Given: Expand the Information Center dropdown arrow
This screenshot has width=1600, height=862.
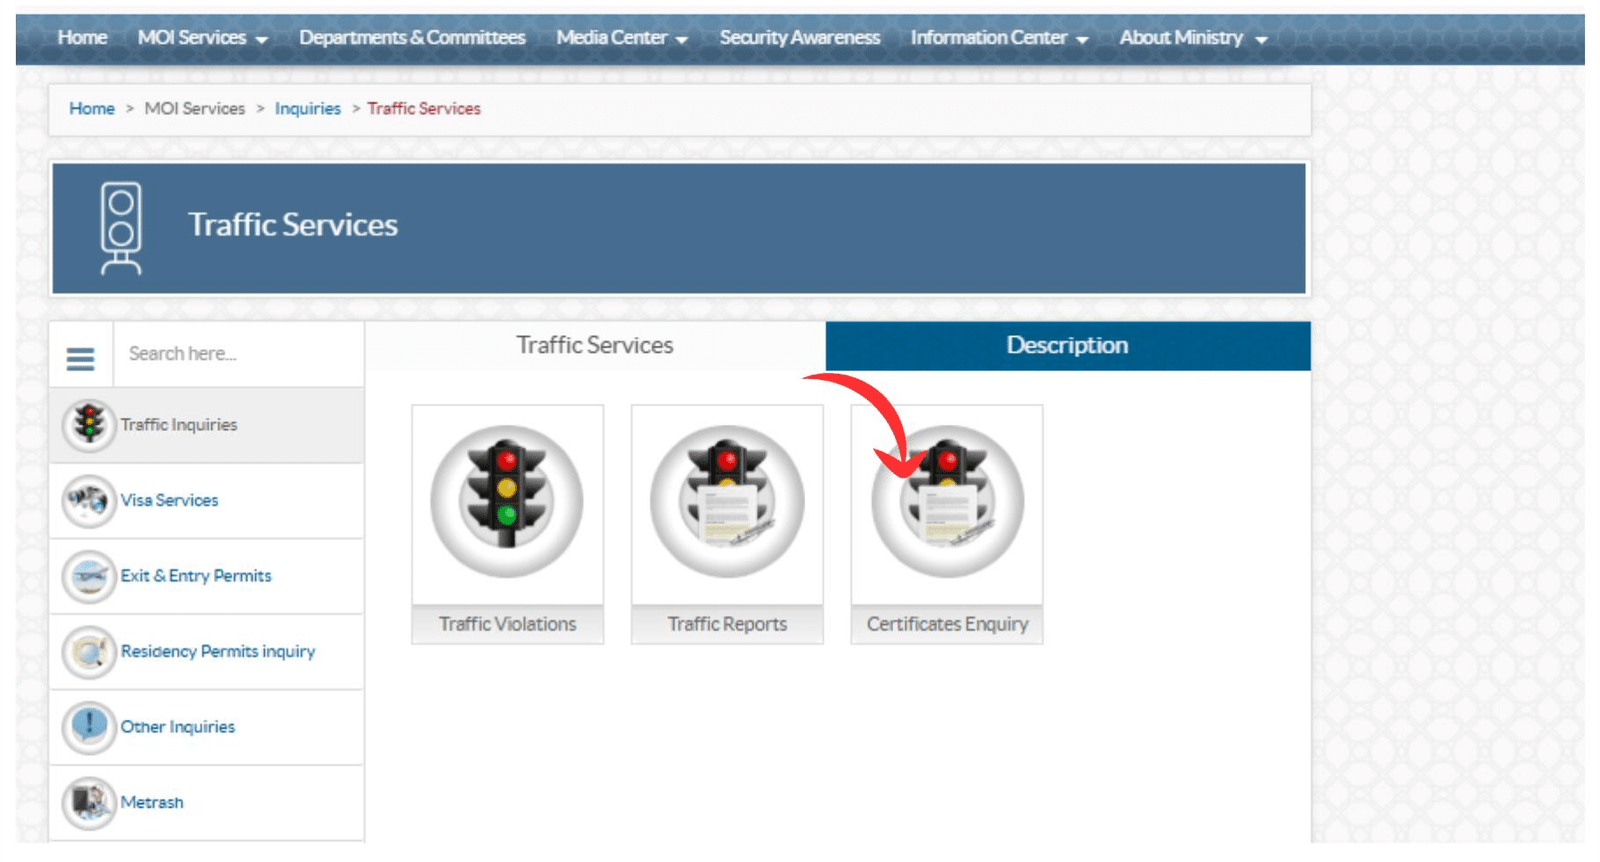Looking at the screenshot, I should [x=1082, y=40].
